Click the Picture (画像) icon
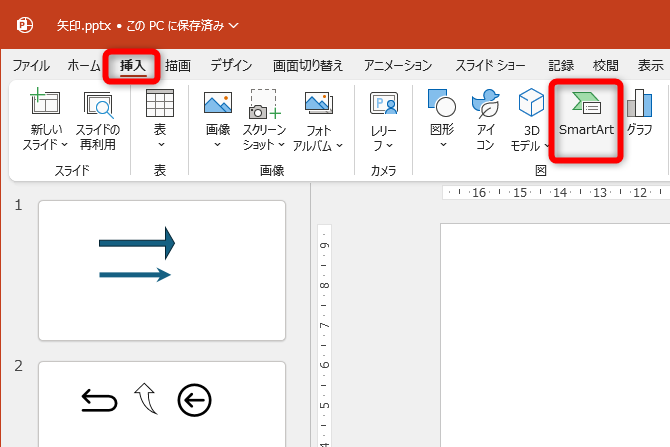670x447 pixels. click(218, 103)
